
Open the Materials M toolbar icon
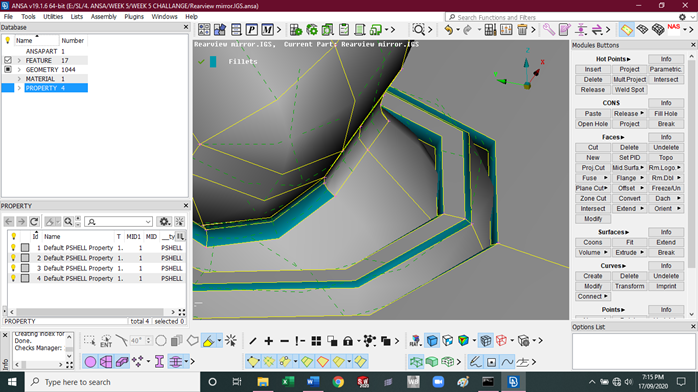[267, 30]
